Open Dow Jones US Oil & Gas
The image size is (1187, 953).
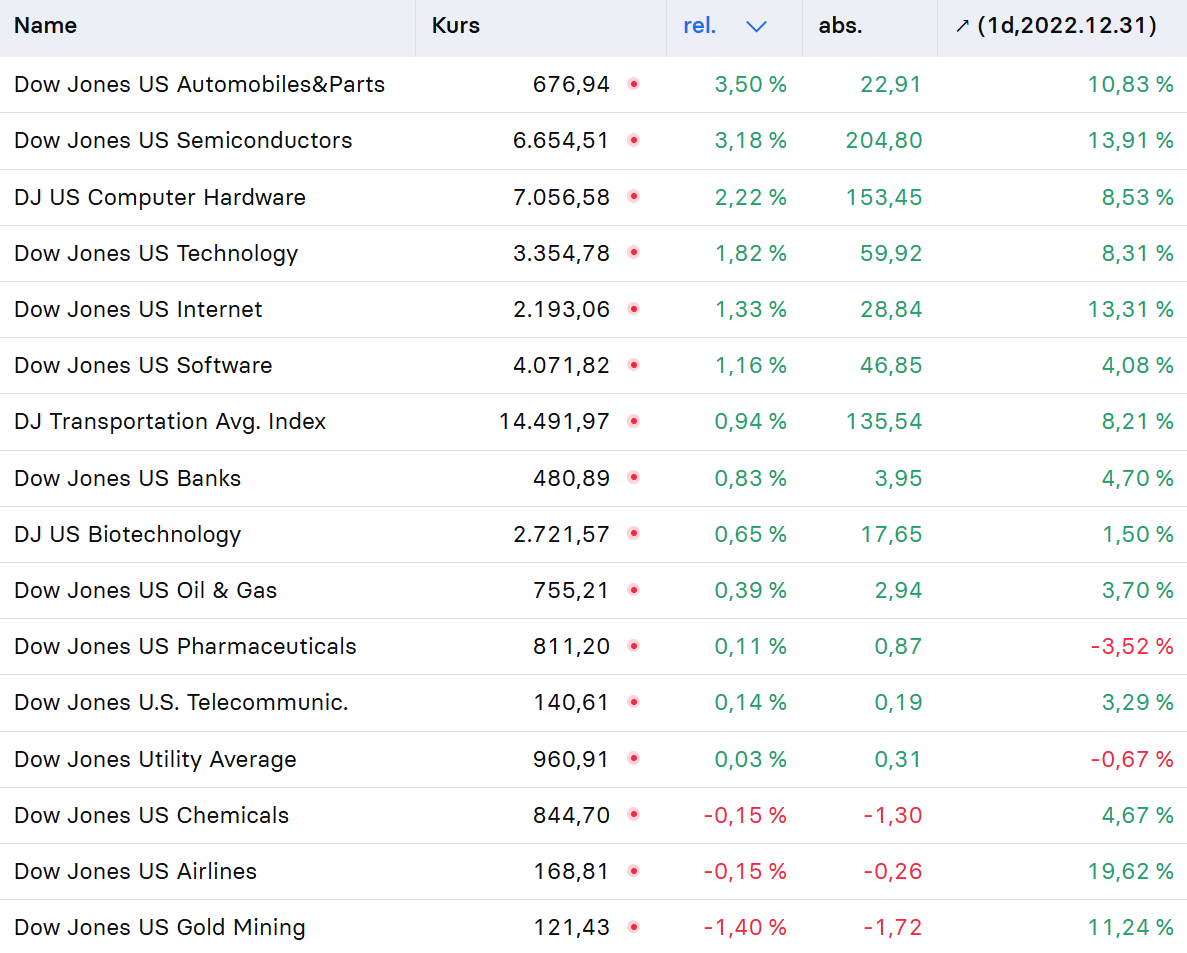[x=145, y=590]
